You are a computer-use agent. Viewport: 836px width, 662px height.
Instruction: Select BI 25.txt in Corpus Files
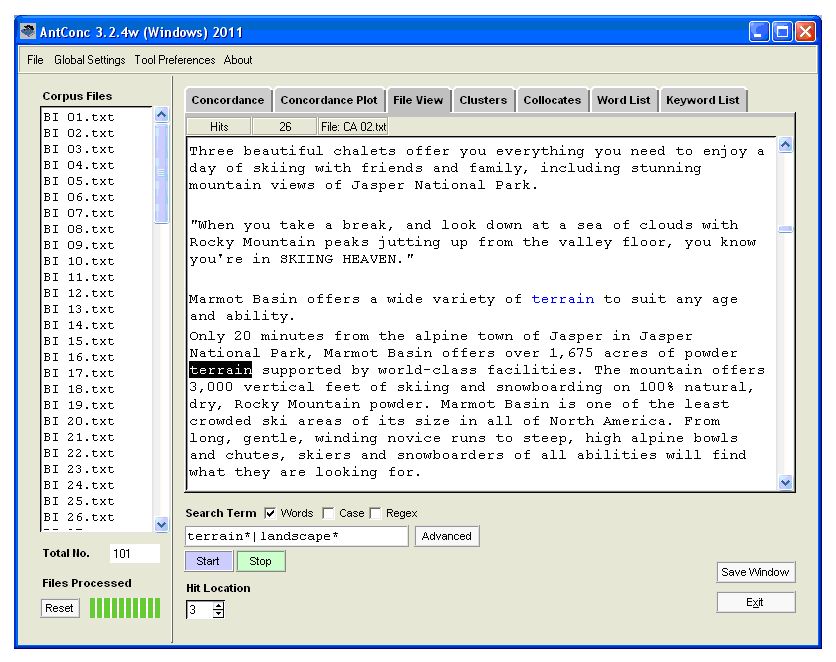click(x=79, y=500)
